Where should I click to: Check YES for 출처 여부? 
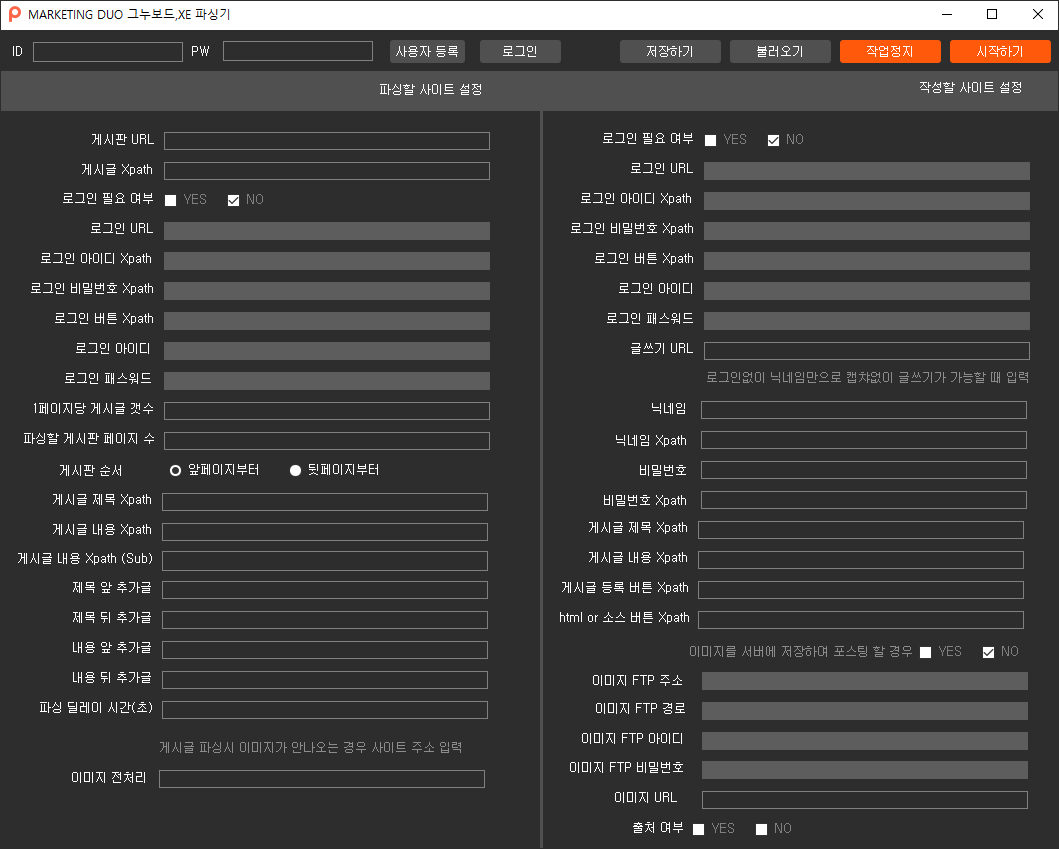699,829
